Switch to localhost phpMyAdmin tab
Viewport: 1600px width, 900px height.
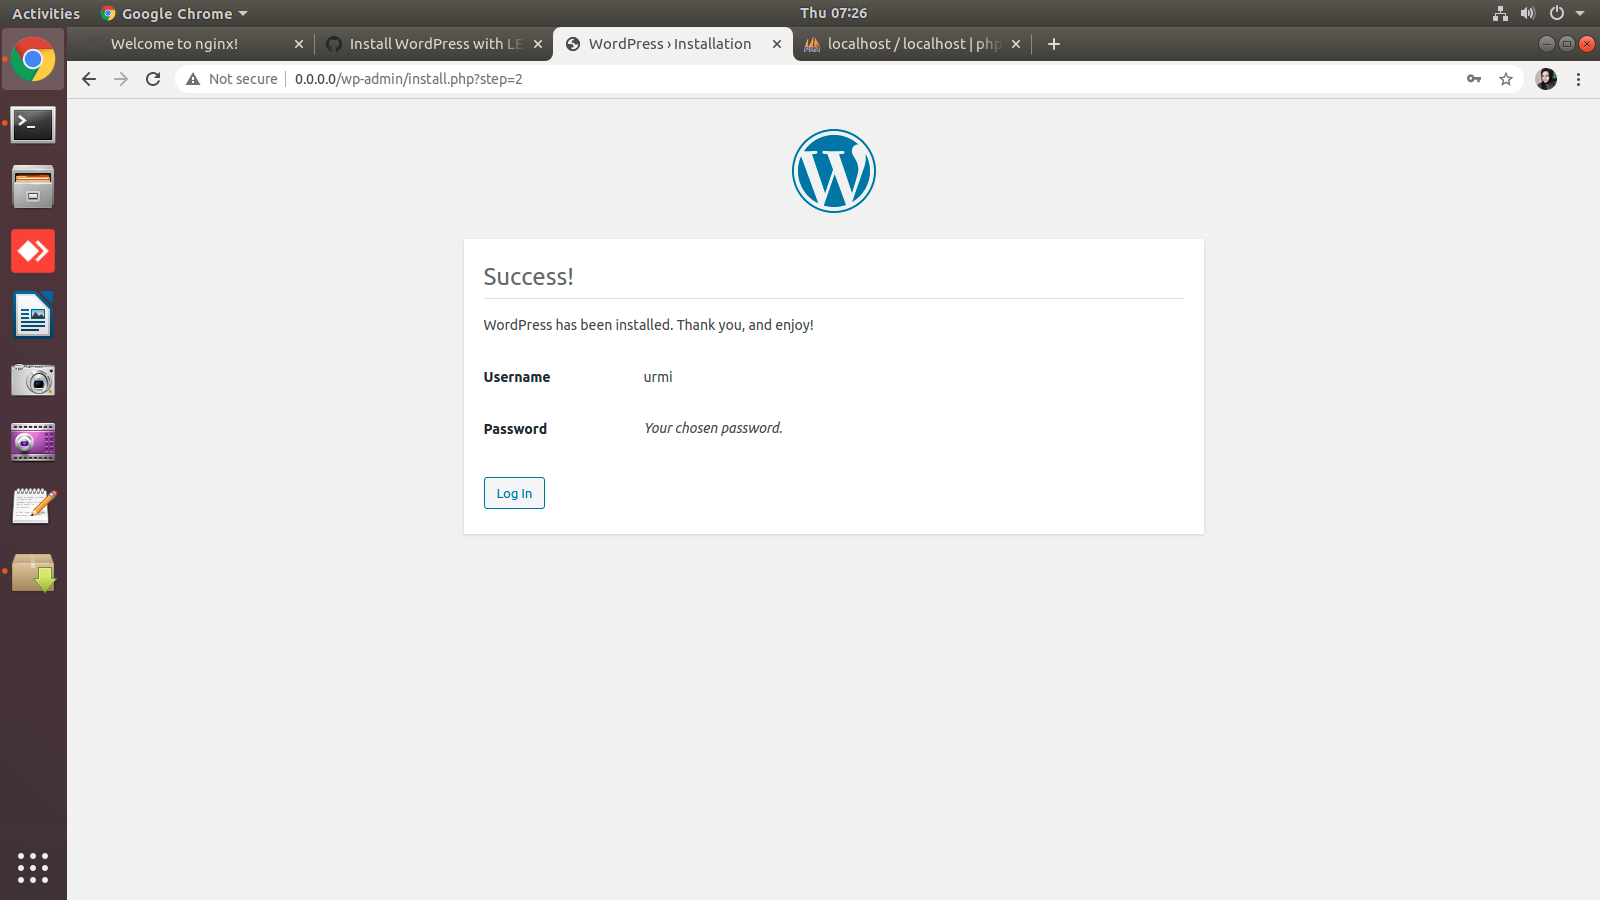(912, 44)
